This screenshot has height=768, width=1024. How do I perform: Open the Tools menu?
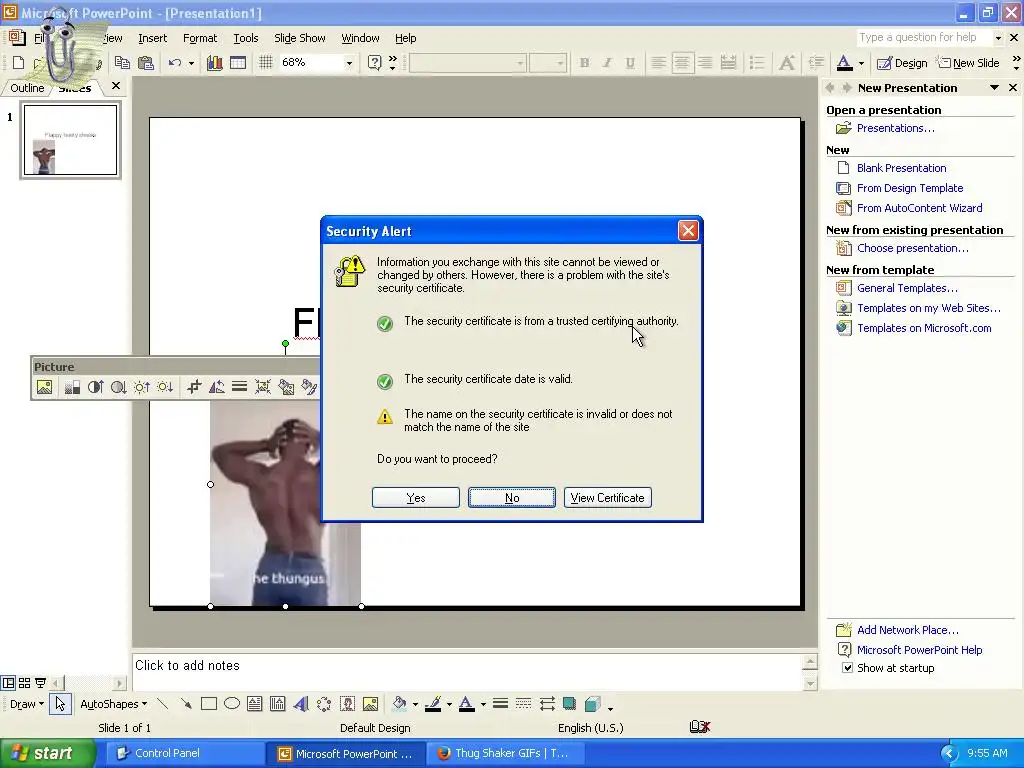tap(246, 38)
